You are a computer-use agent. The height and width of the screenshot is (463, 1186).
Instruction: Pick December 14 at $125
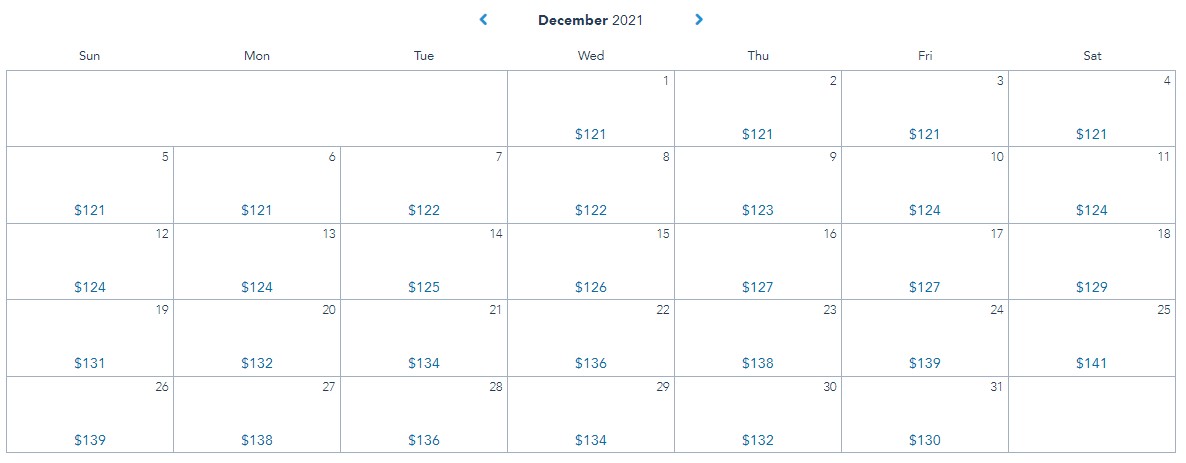coord(424,261)
